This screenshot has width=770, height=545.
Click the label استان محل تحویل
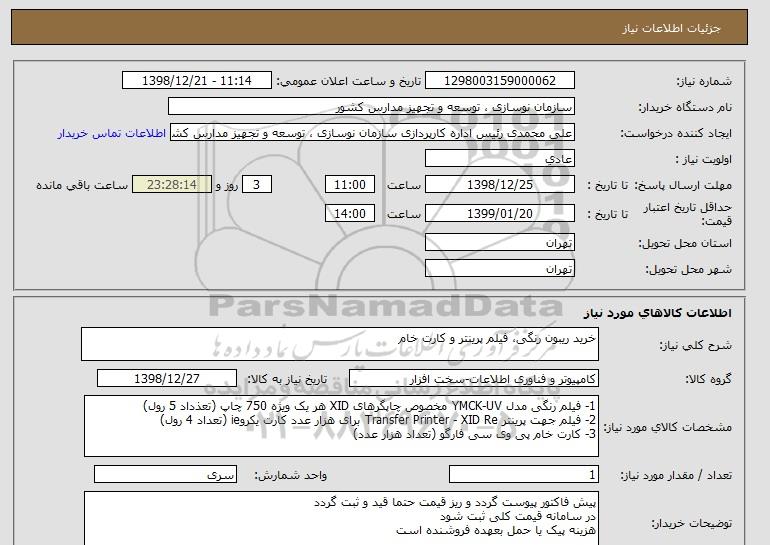coord(685,244)
